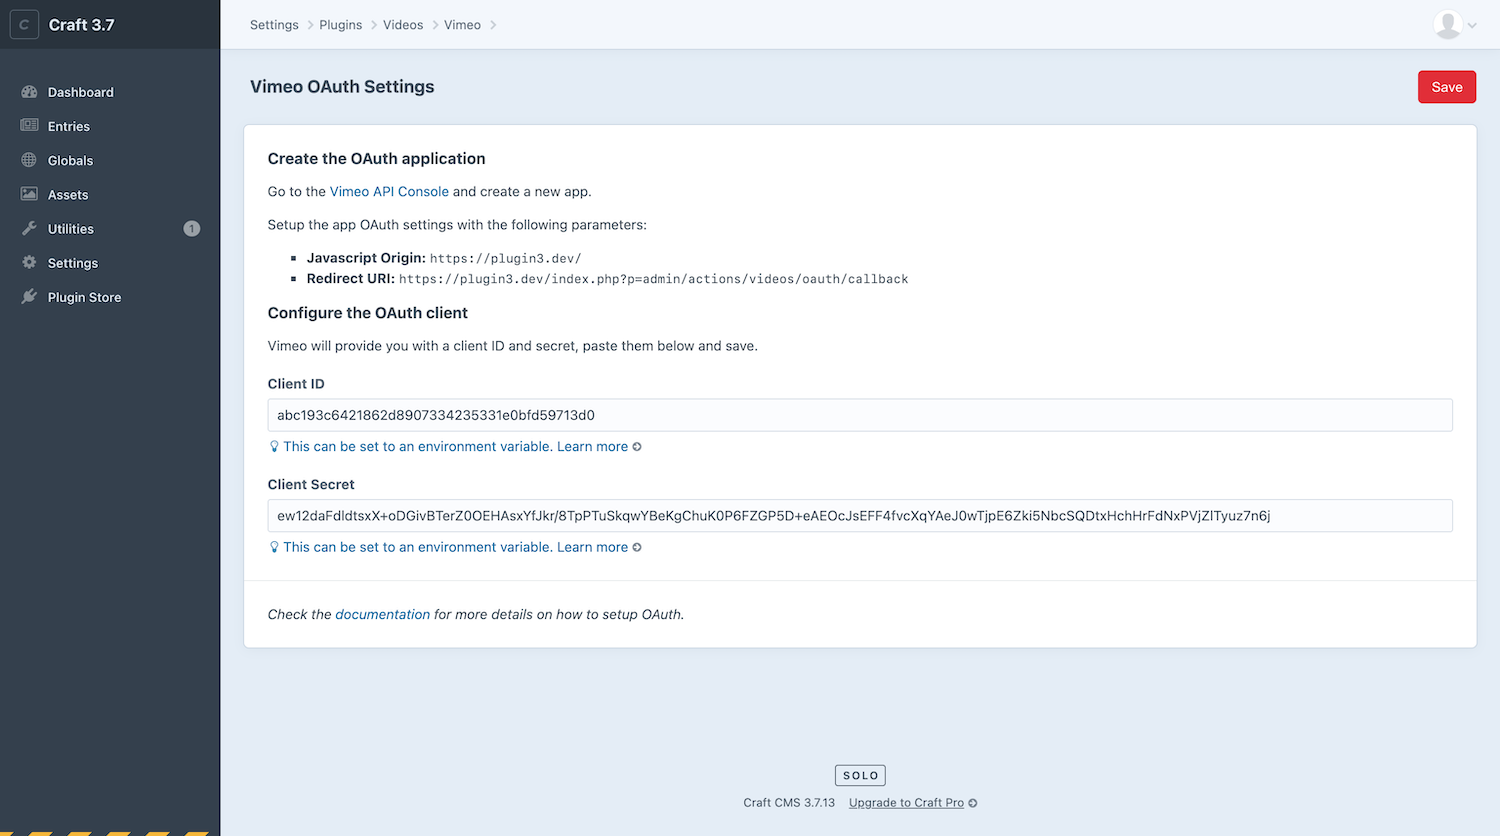This screenshot has width=1500, height=836.
Task: Select the Entries icon in the sidebar
Action: tap(31, 125)
